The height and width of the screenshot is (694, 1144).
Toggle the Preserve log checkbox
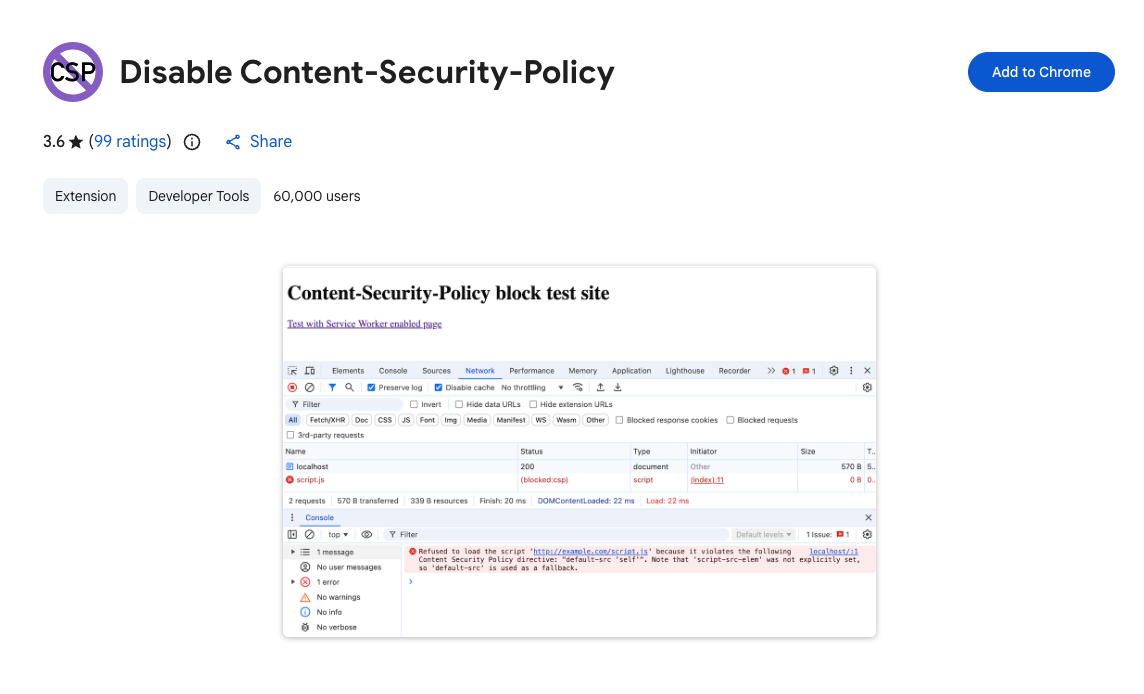coord(371,387)
